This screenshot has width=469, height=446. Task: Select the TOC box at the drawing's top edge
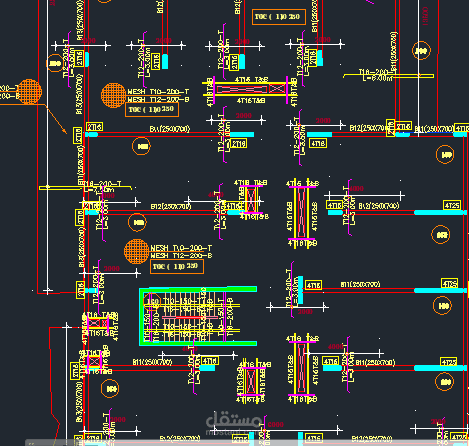279,17
